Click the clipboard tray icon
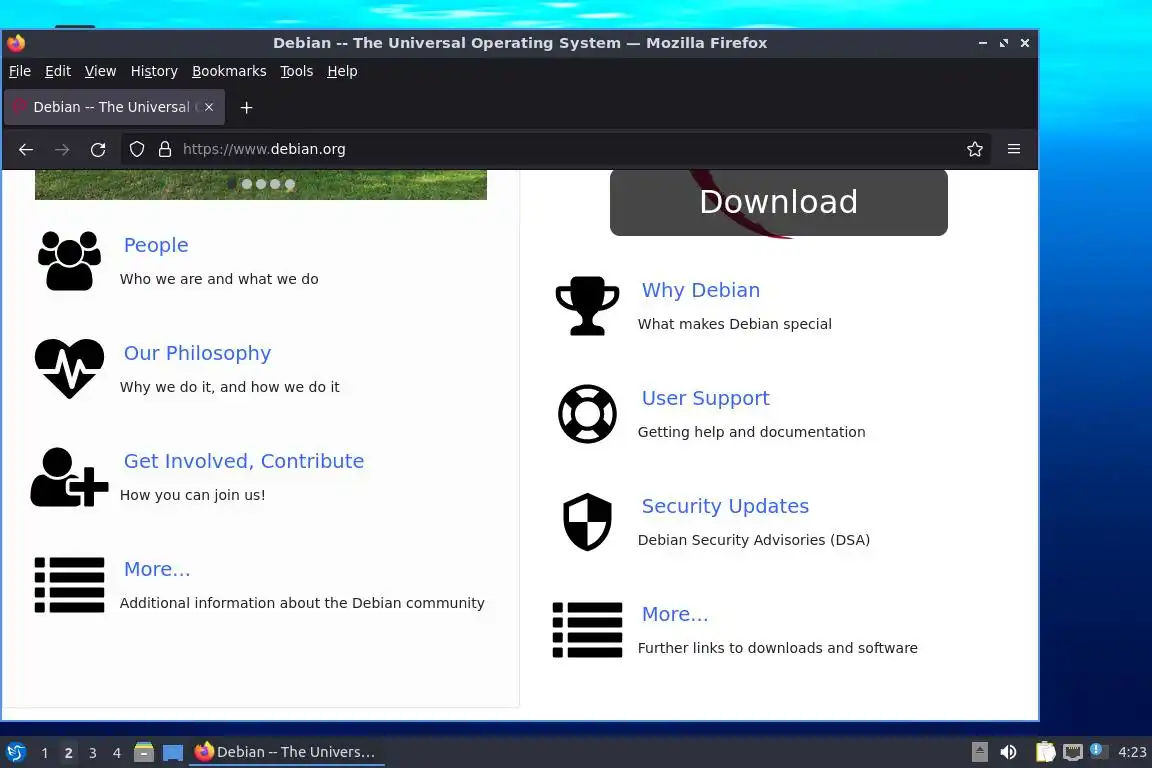Image resolution: width=1152 pixels, height=768 pixels. [x=1045, y=752]
